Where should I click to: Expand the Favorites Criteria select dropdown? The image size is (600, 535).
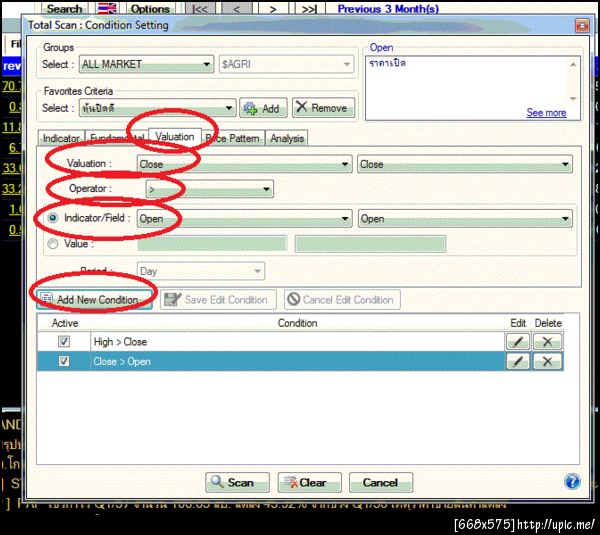pyautogui.click(x=157, y=108)
